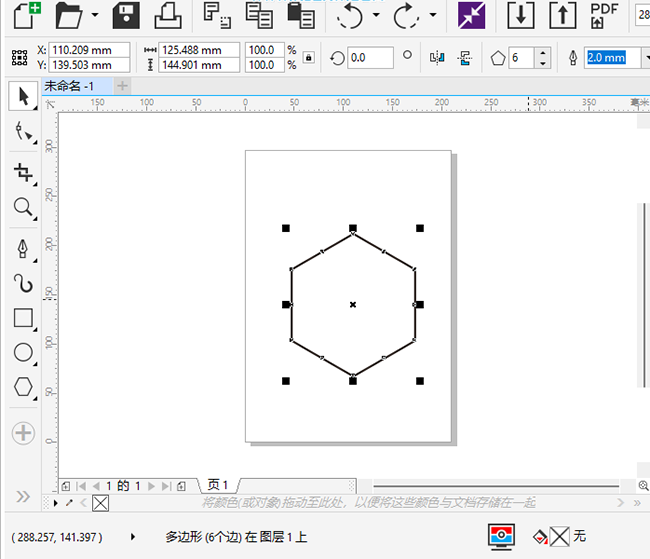Expand the Undo history dropdown arrow
Image resolution: width=650 pixels, height=559 pixels.
click(376, 16)
